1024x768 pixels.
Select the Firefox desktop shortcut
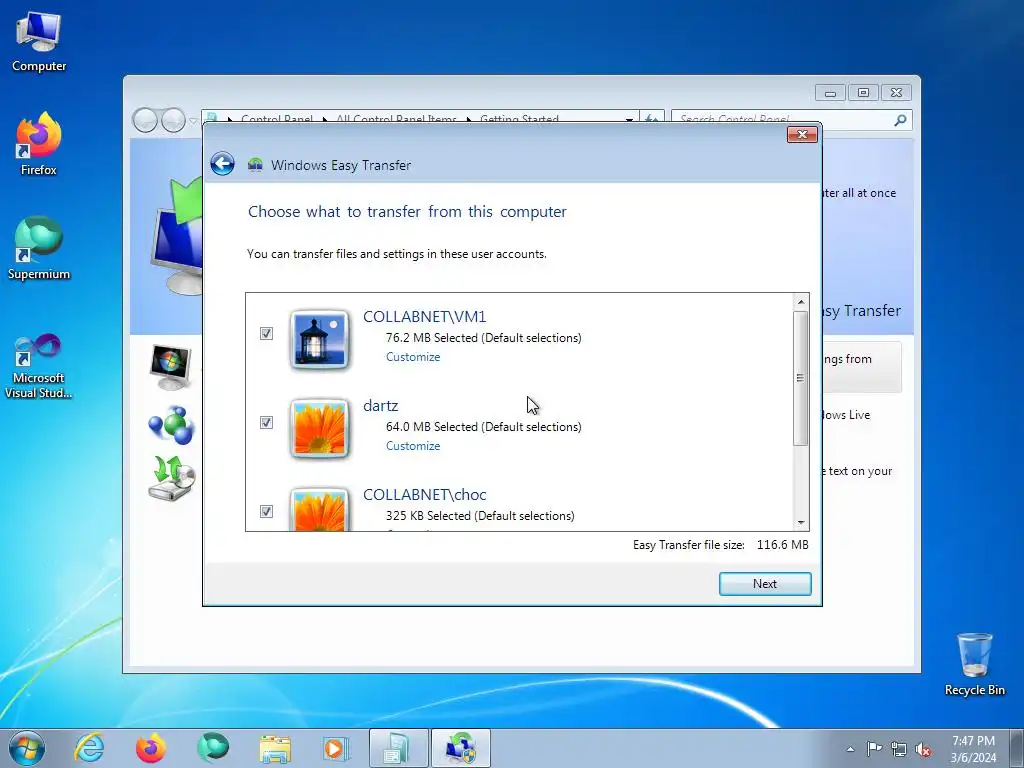coord(39,144)
